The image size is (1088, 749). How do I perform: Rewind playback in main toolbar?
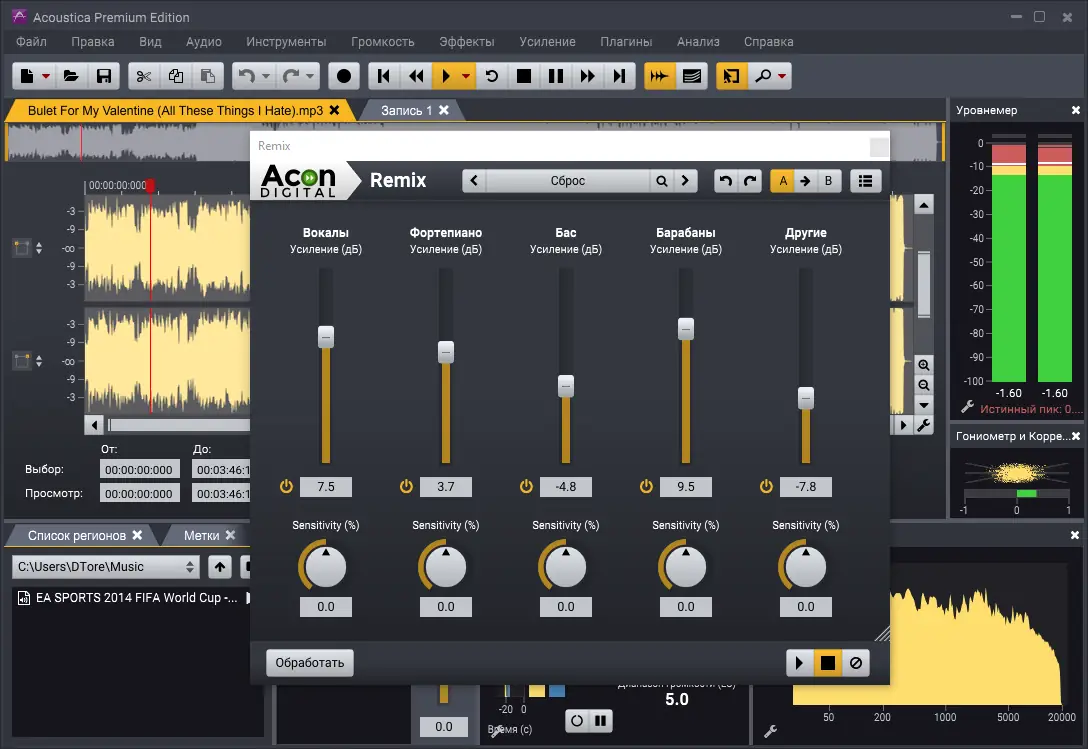tap(416, 76)
